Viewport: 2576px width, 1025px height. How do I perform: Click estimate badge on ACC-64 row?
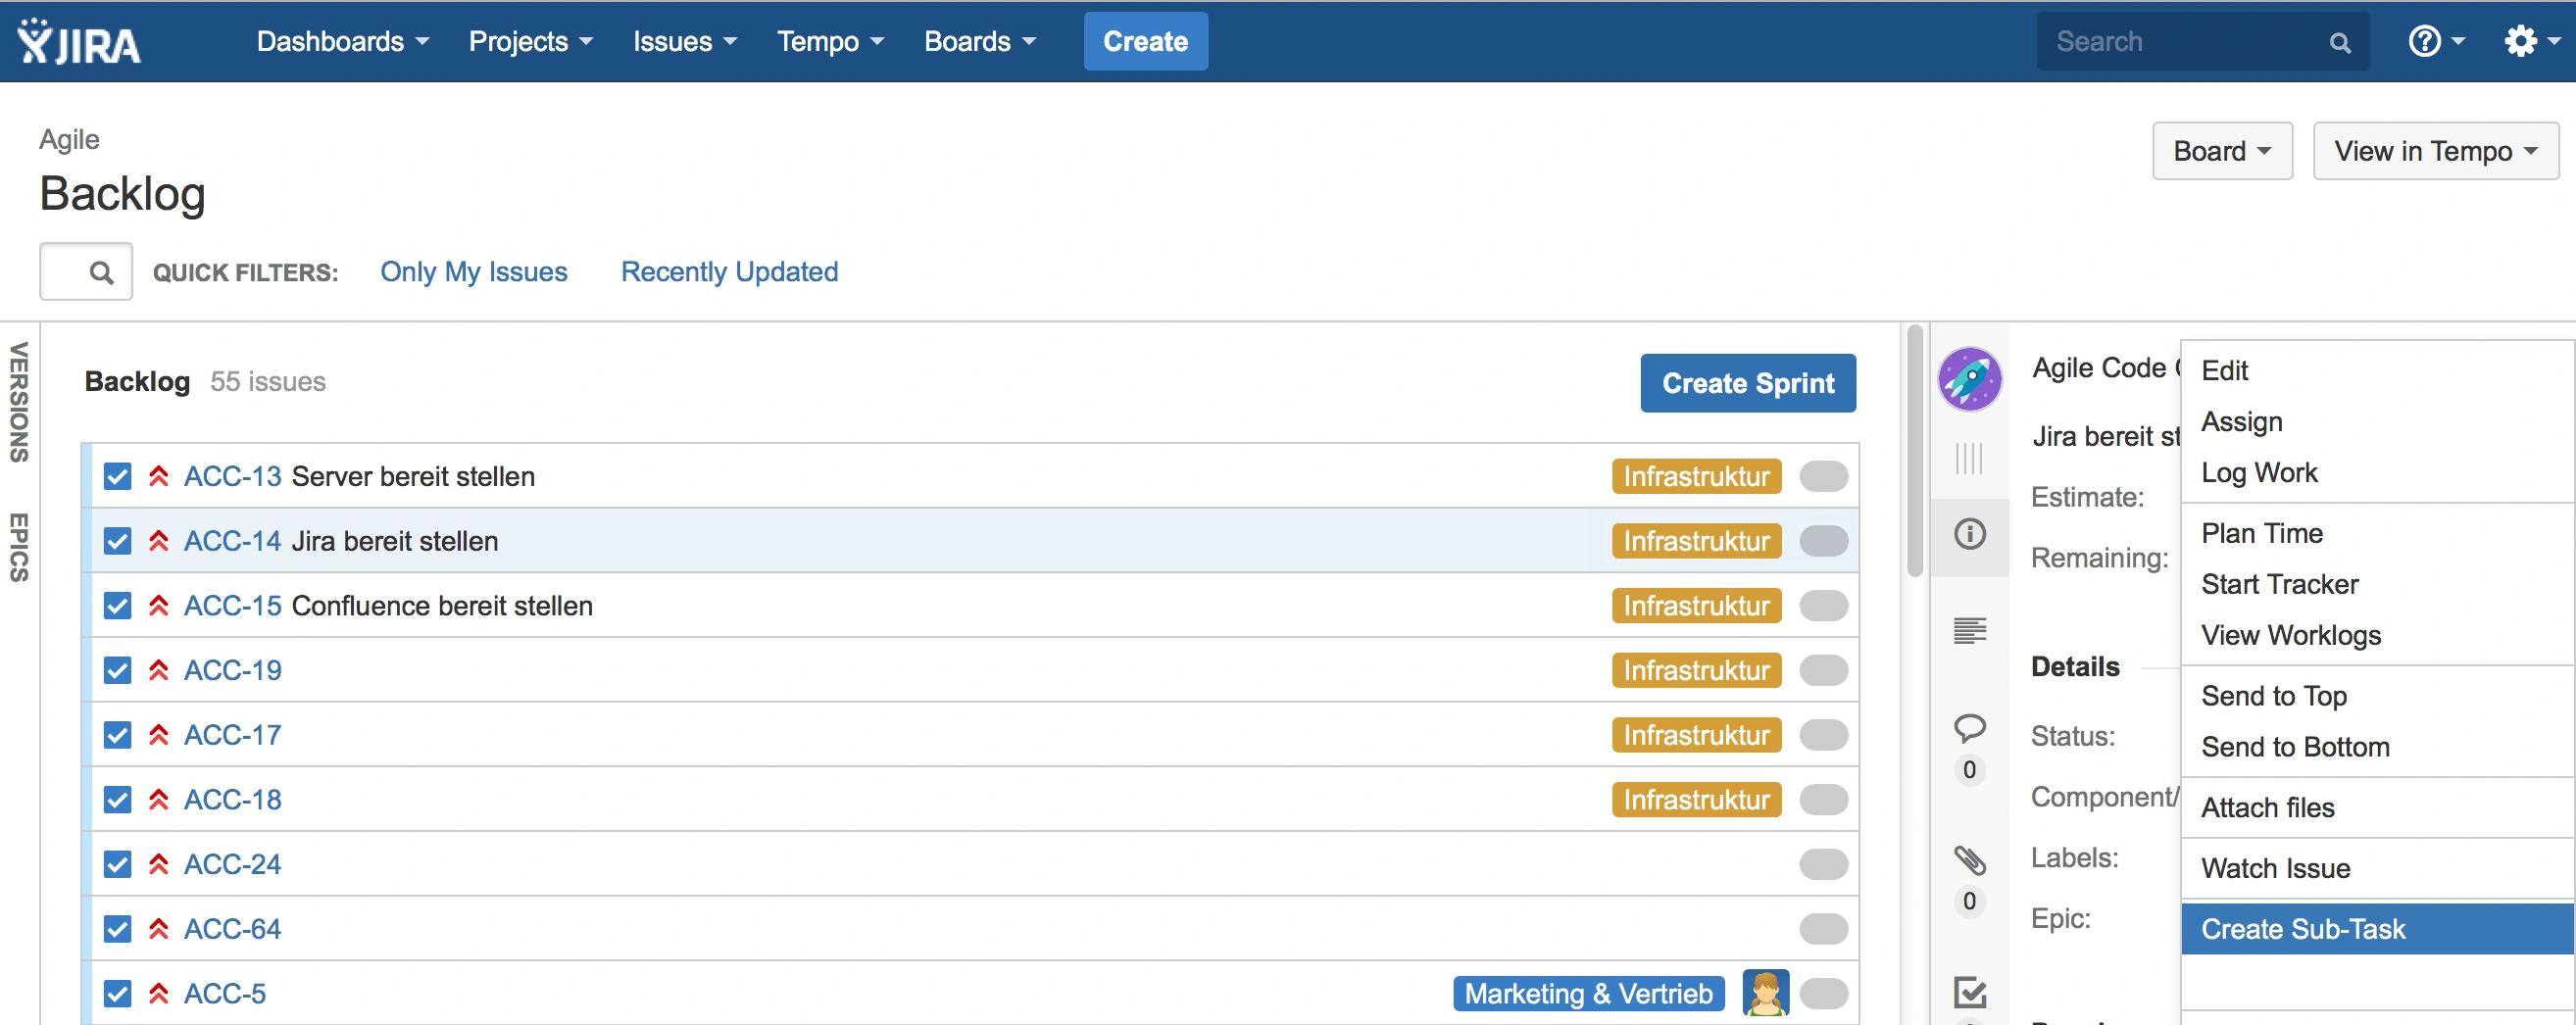point(1823,929)
